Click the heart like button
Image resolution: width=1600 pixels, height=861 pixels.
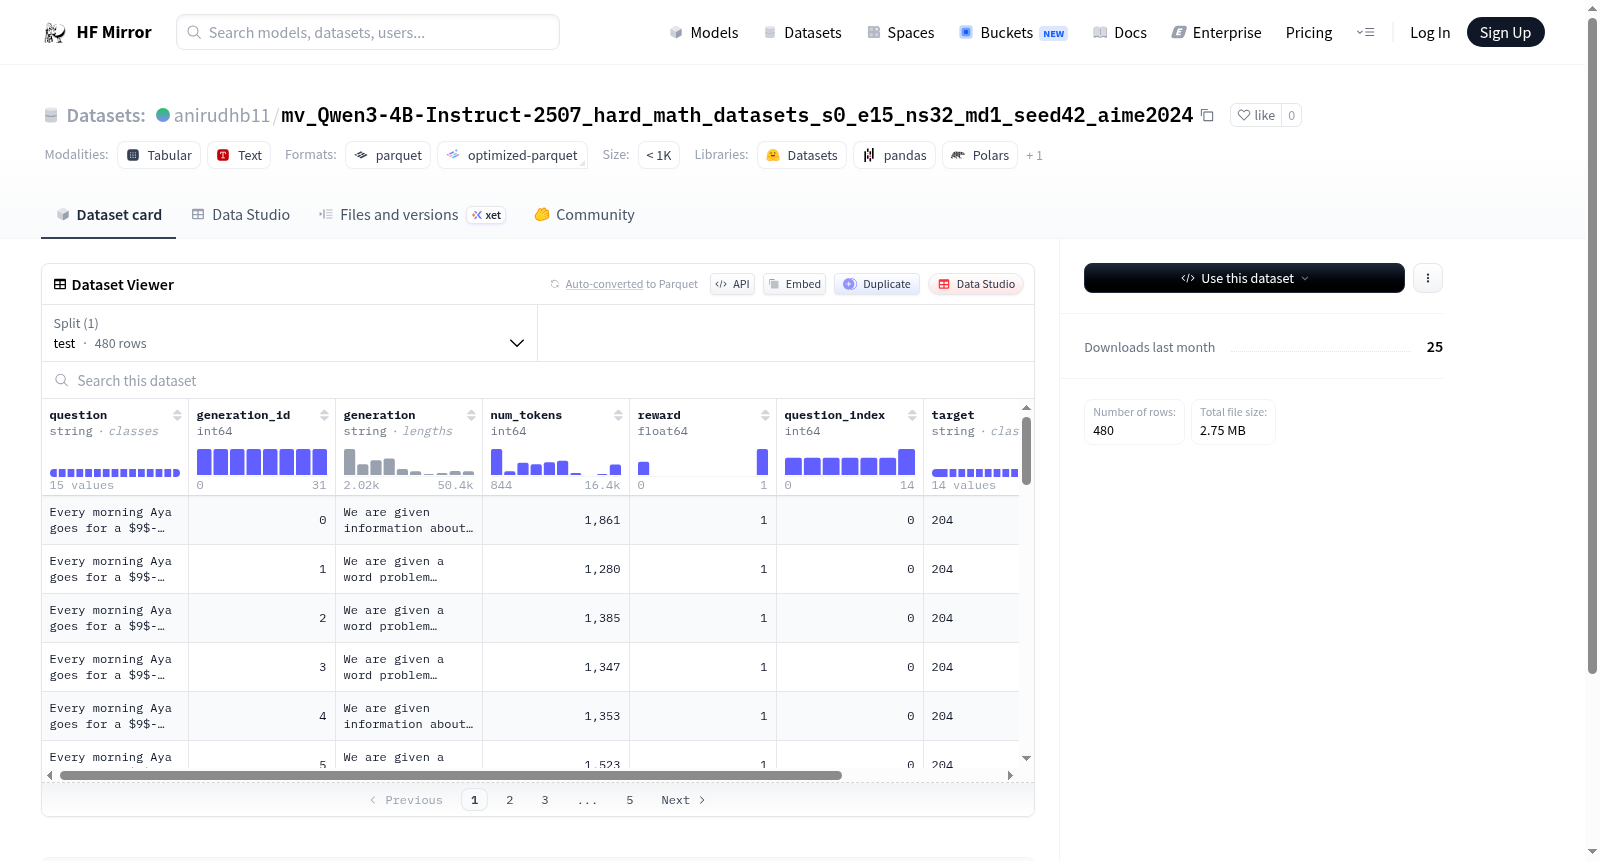(1256, 115)
